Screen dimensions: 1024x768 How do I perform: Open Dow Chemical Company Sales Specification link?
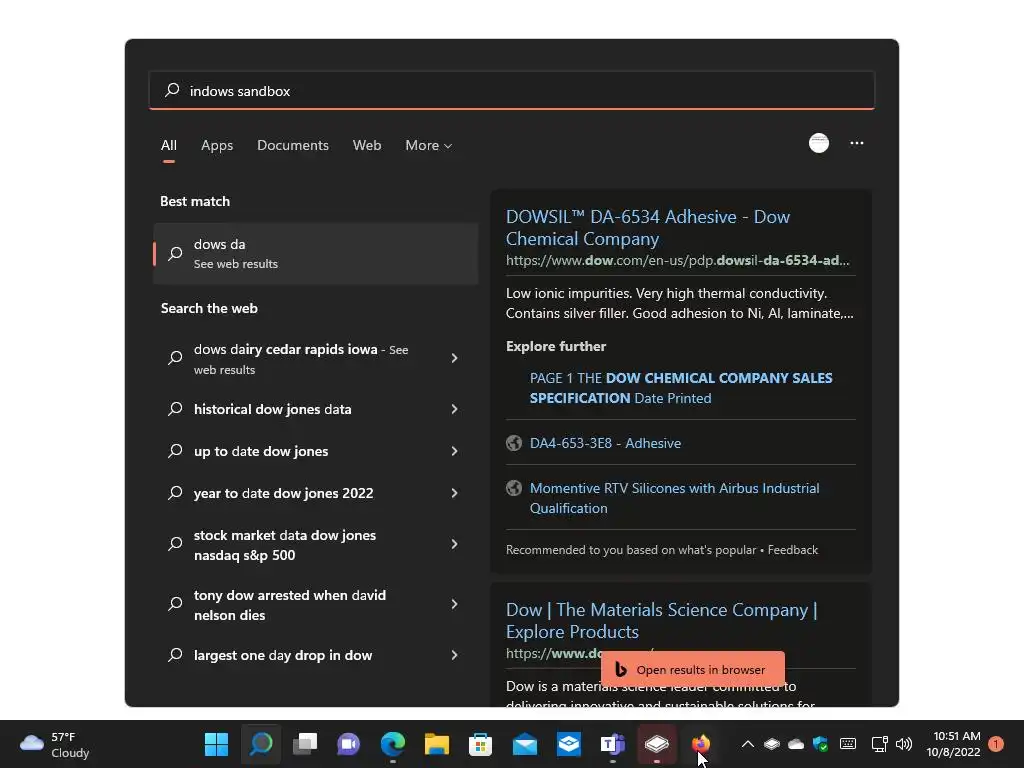681,388
